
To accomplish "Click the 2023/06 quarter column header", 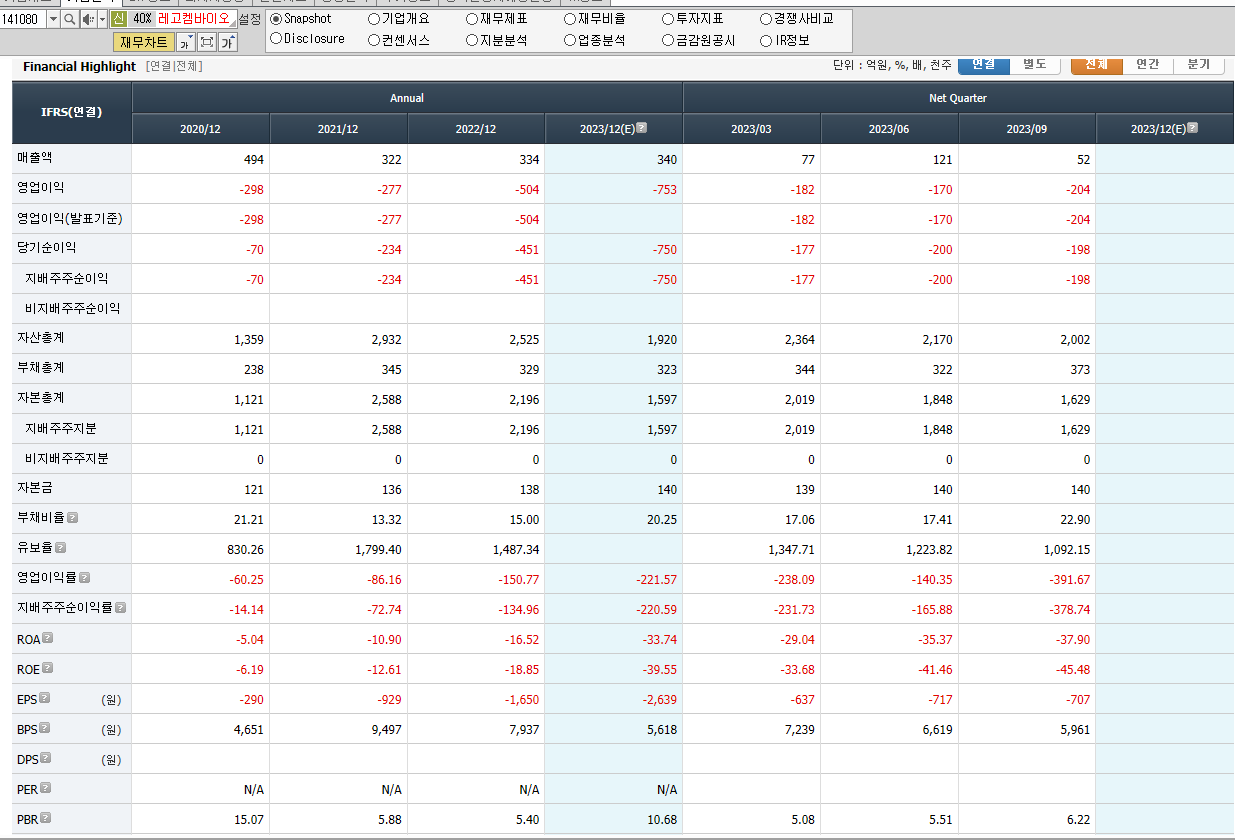I will (890, 129).
